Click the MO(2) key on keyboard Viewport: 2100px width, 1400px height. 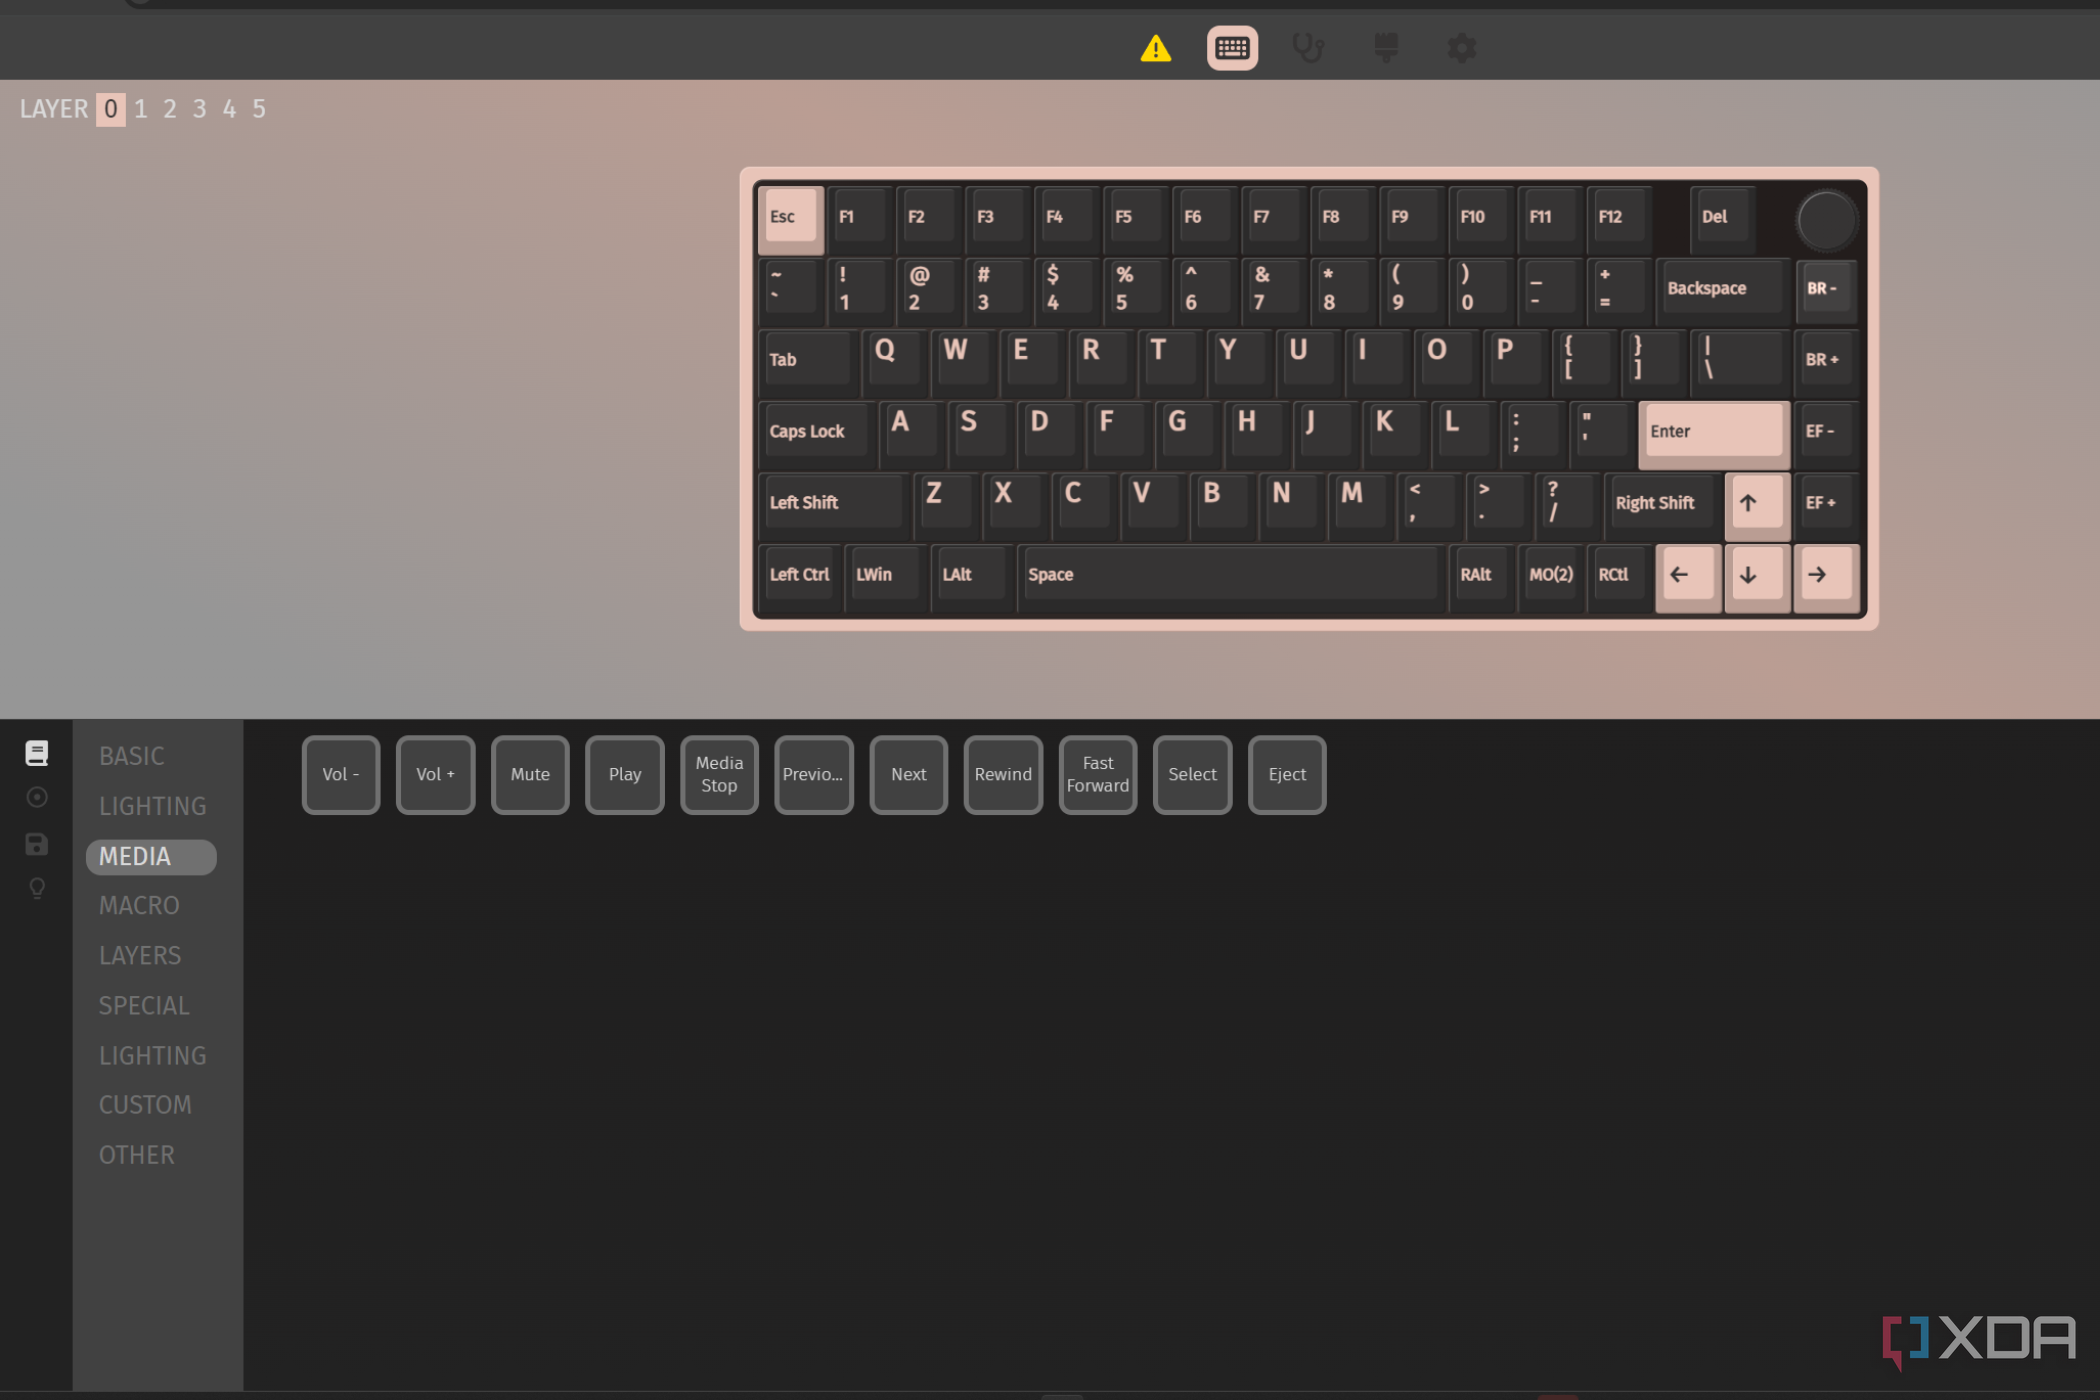coord(1550,573)
